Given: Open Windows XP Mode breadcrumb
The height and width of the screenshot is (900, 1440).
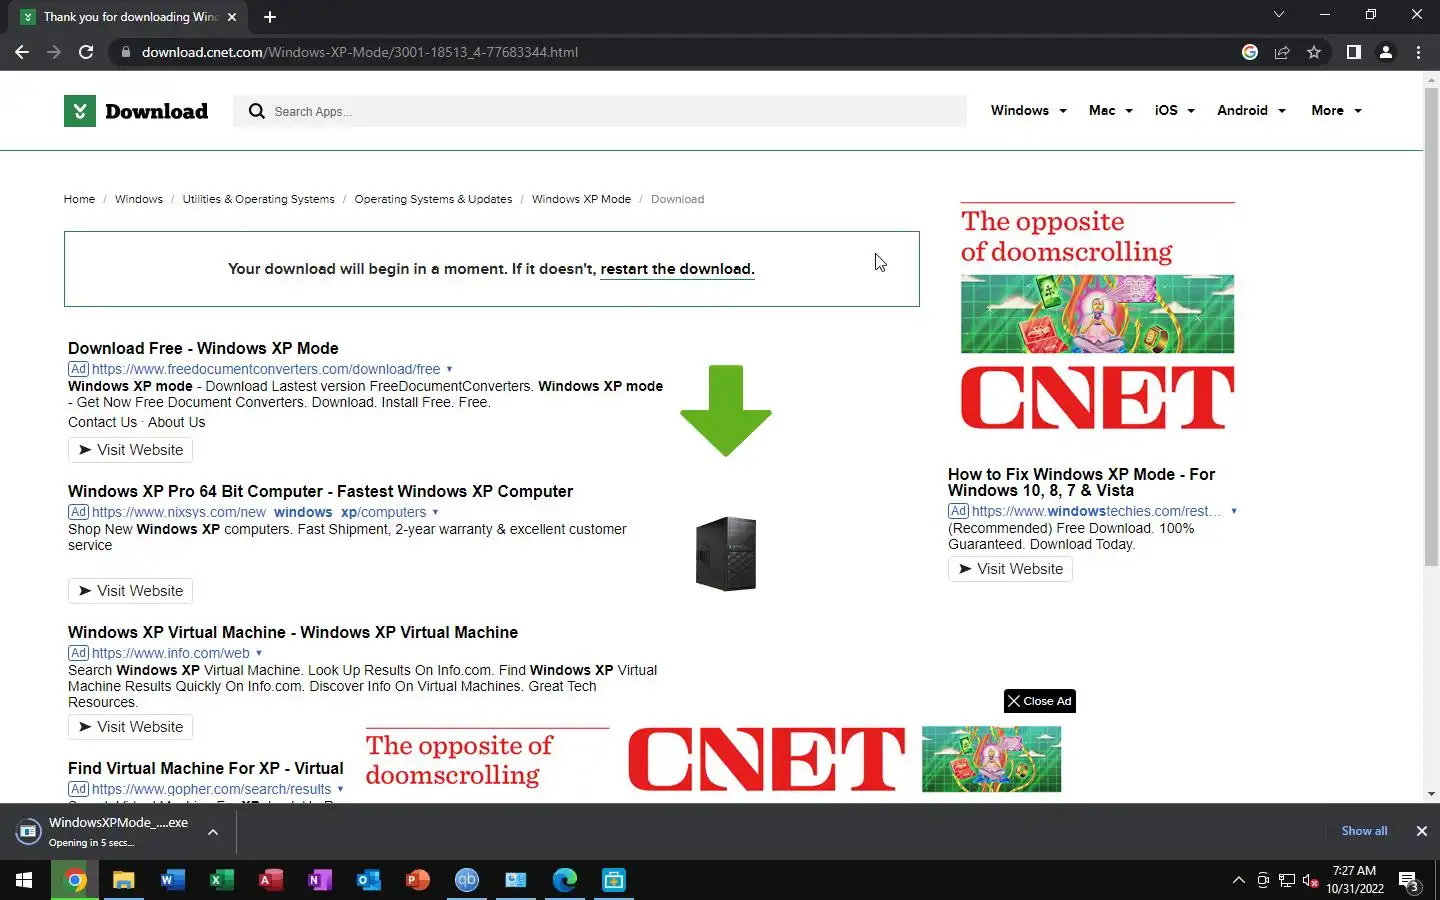Looking at the screenshot, I should 581,199.
